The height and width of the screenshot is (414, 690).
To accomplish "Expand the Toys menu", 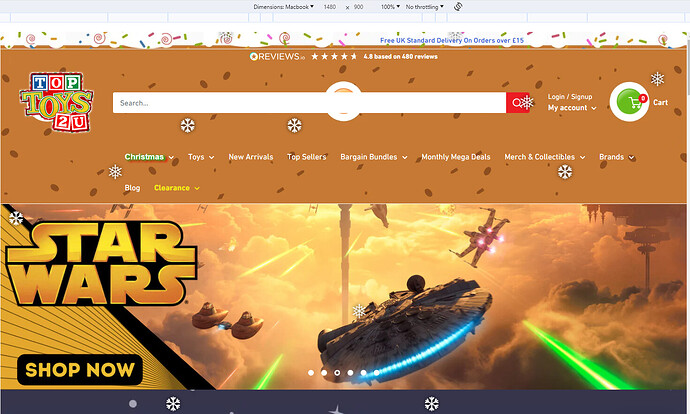I will (x=201, y=157).
